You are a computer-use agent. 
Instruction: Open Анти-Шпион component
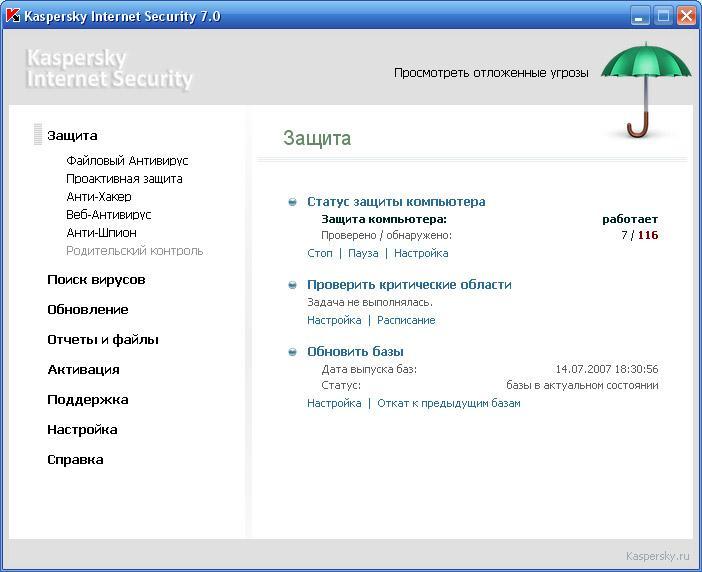101,233
